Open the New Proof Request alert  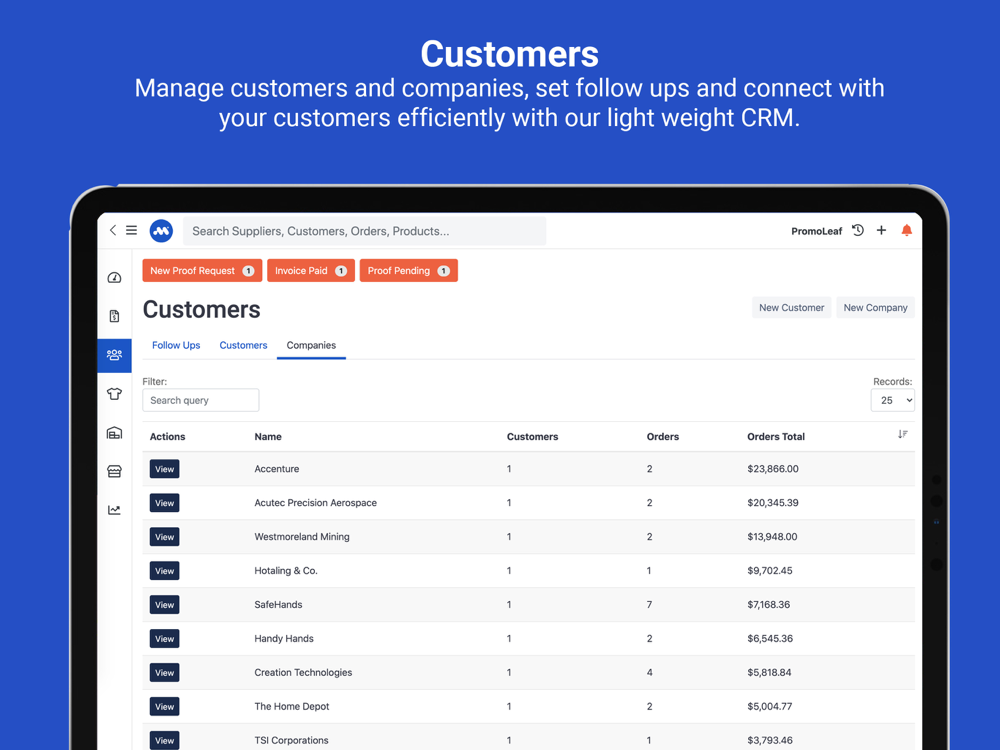202,270
